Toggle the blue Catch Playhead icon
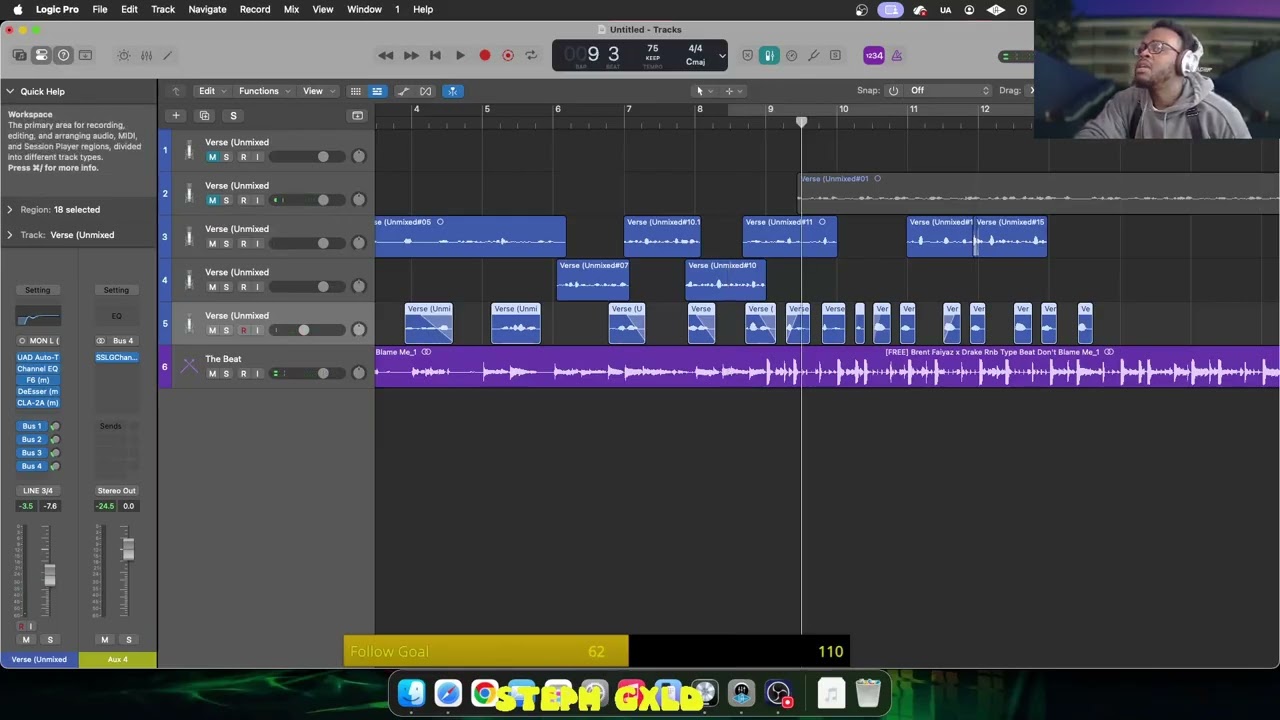Viewport: 1280px width, 720px height. [452, 91]
